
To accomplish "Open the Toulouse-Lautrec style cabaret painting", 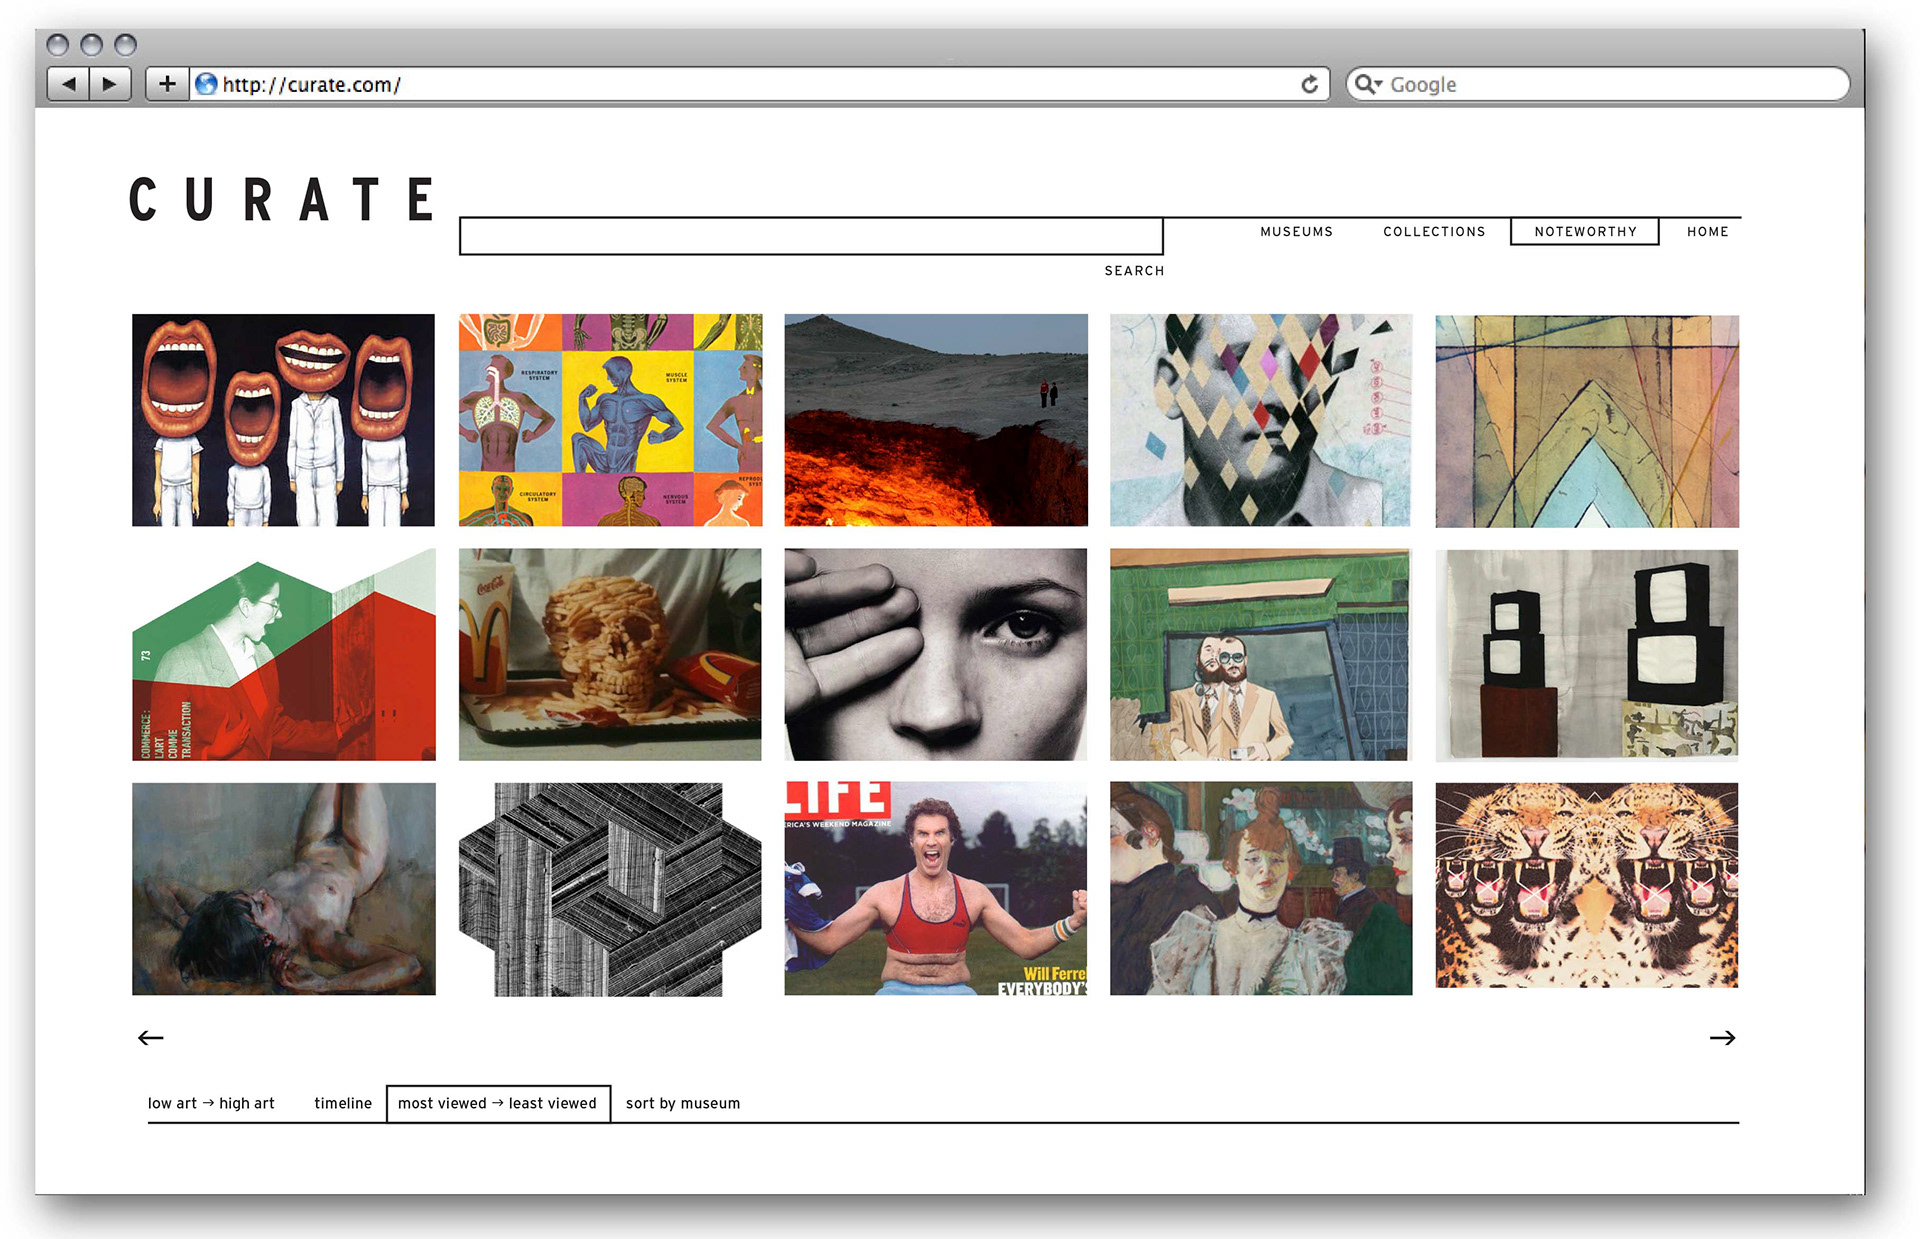I will point(1261,888).
